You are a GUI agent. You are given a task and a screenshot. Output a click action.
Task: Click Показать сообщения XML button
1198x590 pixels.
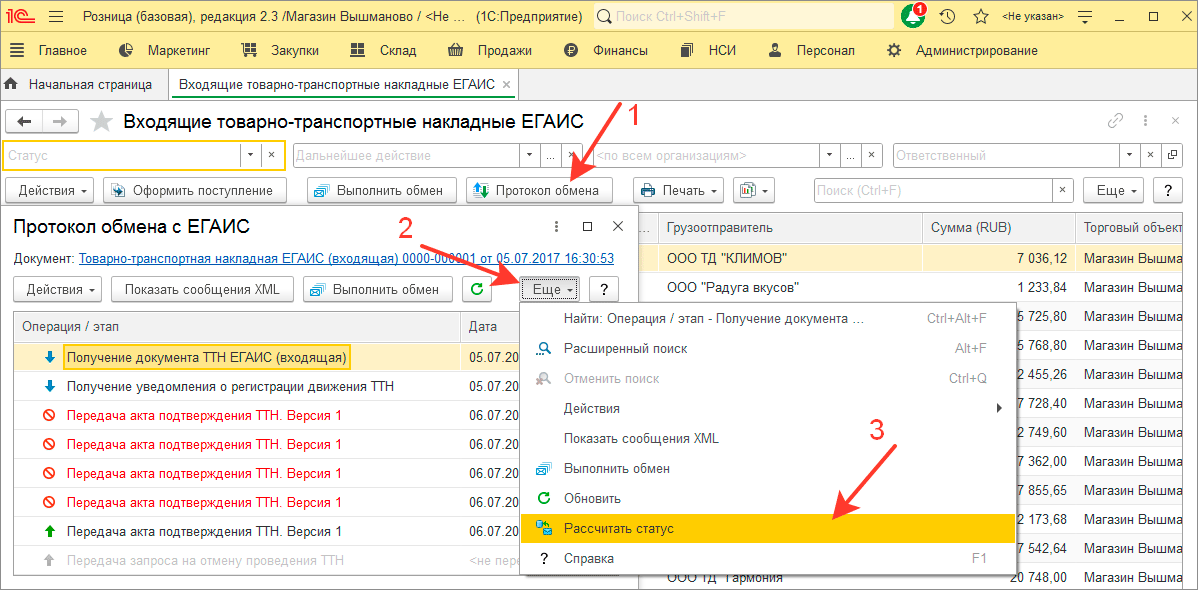coord(202,290)
